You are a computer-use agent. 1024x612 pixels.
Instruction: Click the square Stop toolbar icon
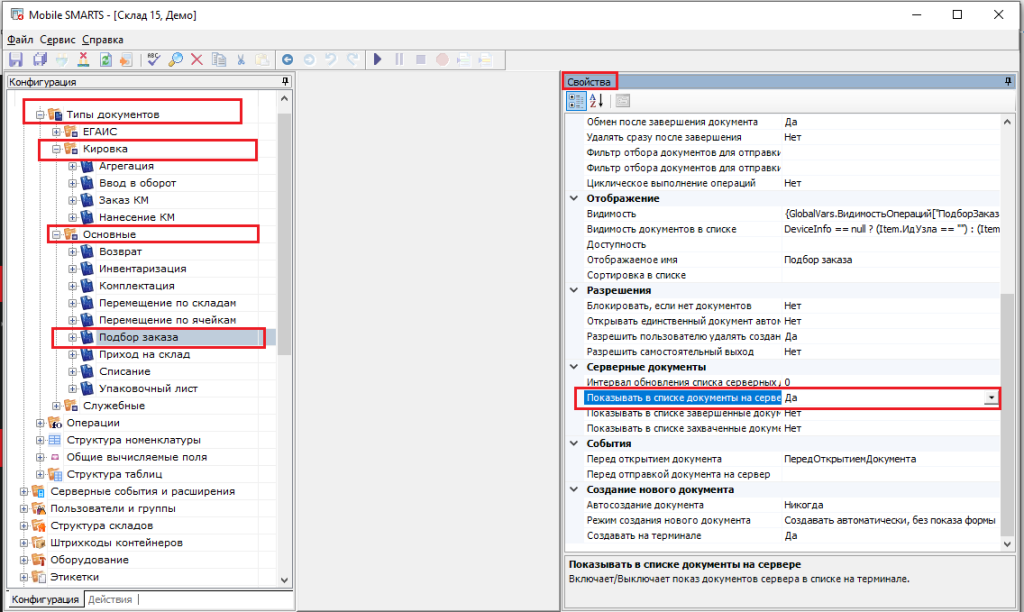(421, 59)
